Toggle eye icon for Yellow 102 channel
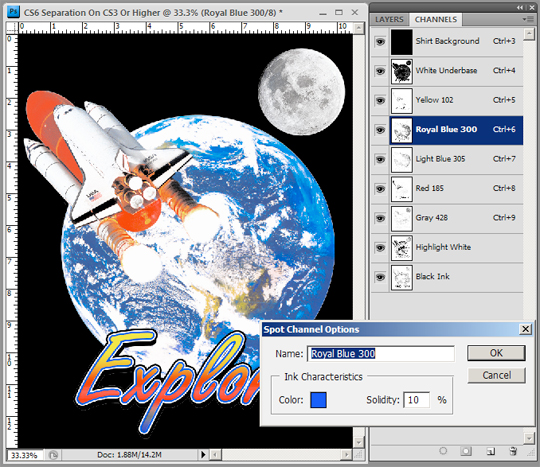Viewport: 540px width, 467px height. [x=380, y=101]
